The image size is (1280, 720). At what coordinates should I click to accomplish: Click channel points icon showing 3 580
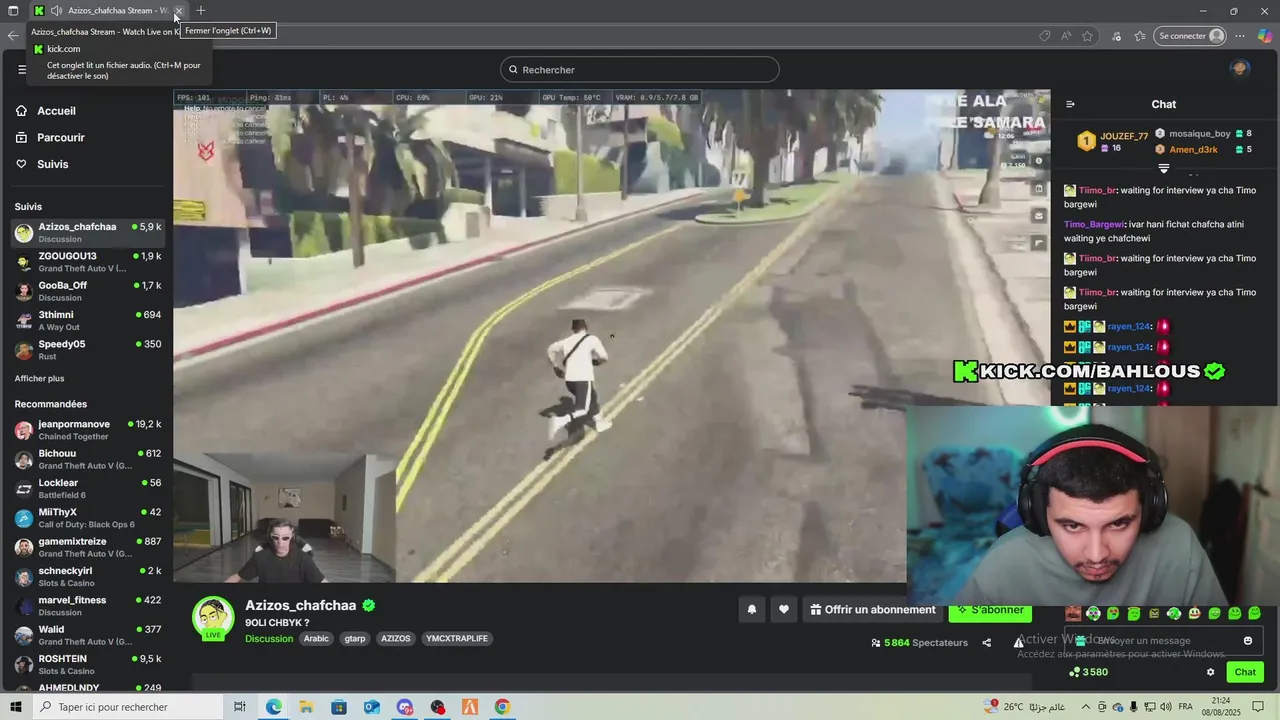coord(1075,672)
